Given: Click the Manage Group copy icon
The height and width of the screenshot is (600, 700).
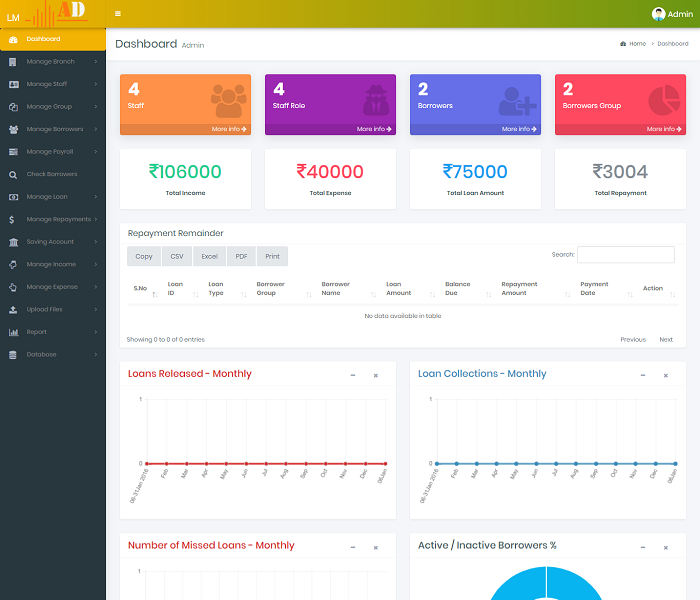Looking at the screenshot, I should 13,107.
